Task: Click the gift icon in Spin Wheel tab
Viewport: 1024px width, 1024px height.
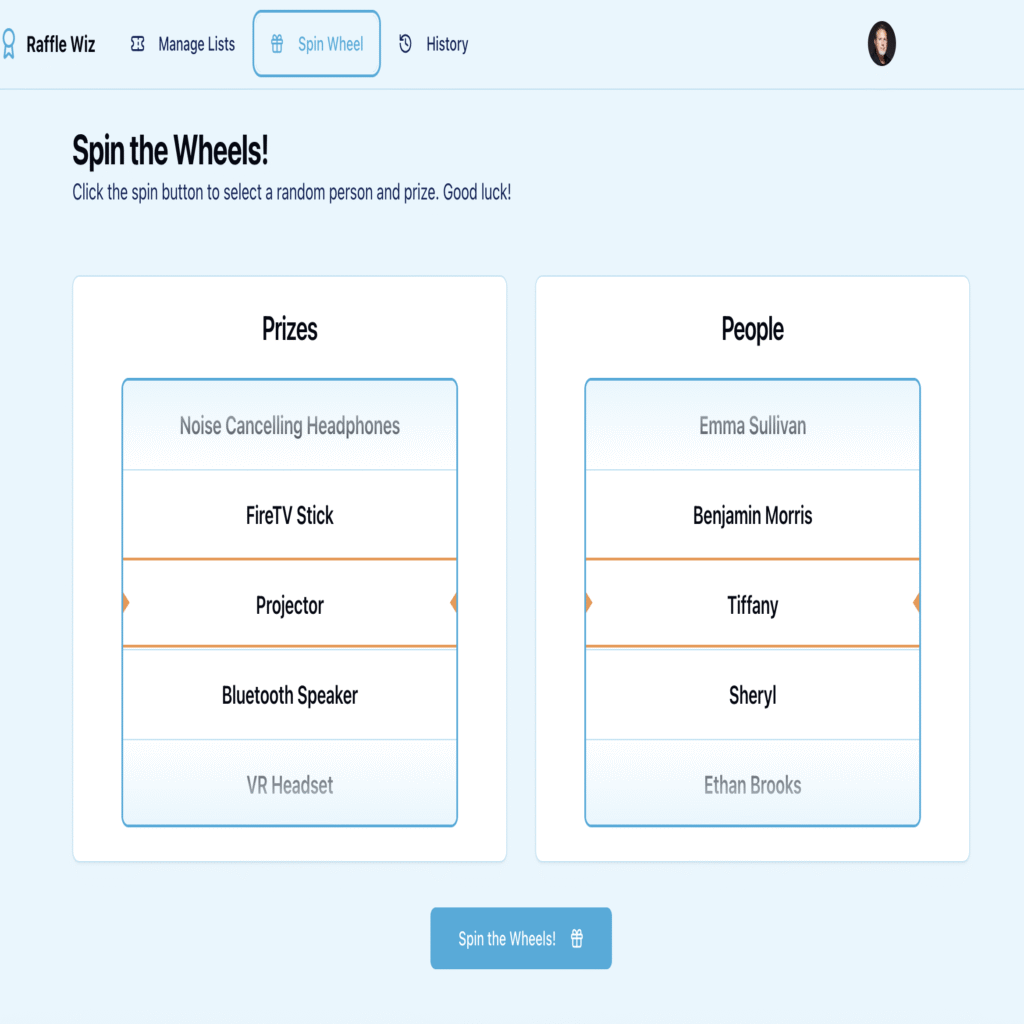Action: (277, 44)
